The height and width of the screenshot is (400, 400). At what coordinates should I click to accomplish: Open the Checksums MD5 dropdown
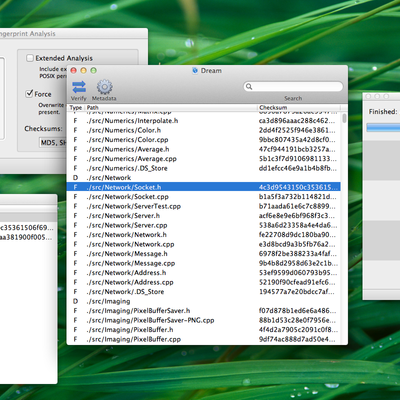pyautogui.click(x=53, y=143)
